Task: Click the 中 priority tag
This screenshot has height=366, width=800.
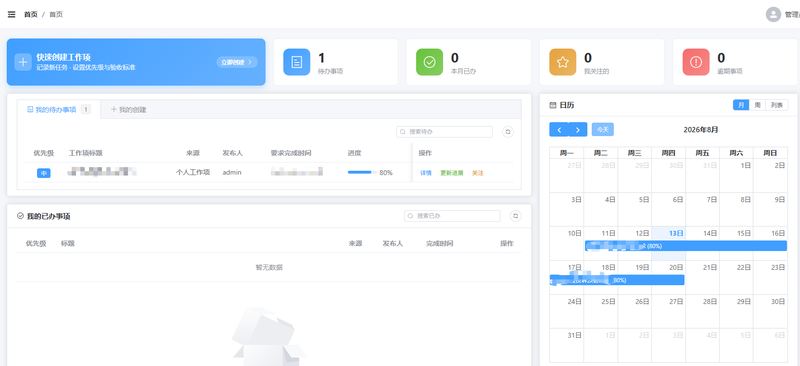Action: click(x=44, y=173)
